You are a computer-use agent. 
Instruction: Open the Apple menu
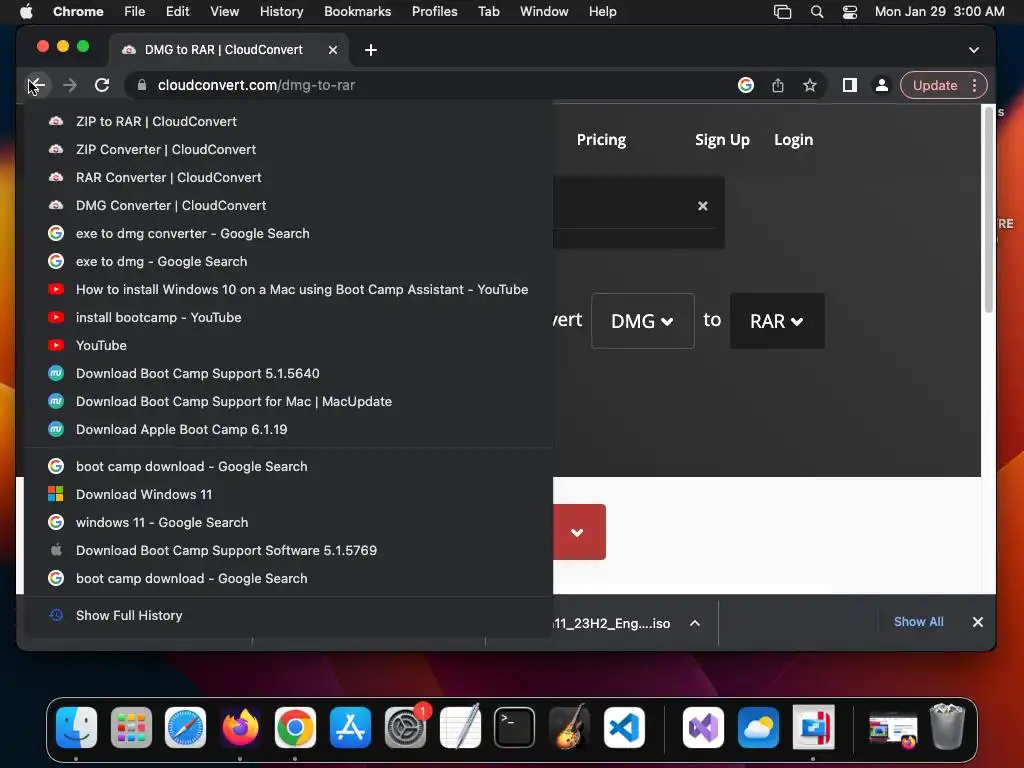click(x=26, y=12)
